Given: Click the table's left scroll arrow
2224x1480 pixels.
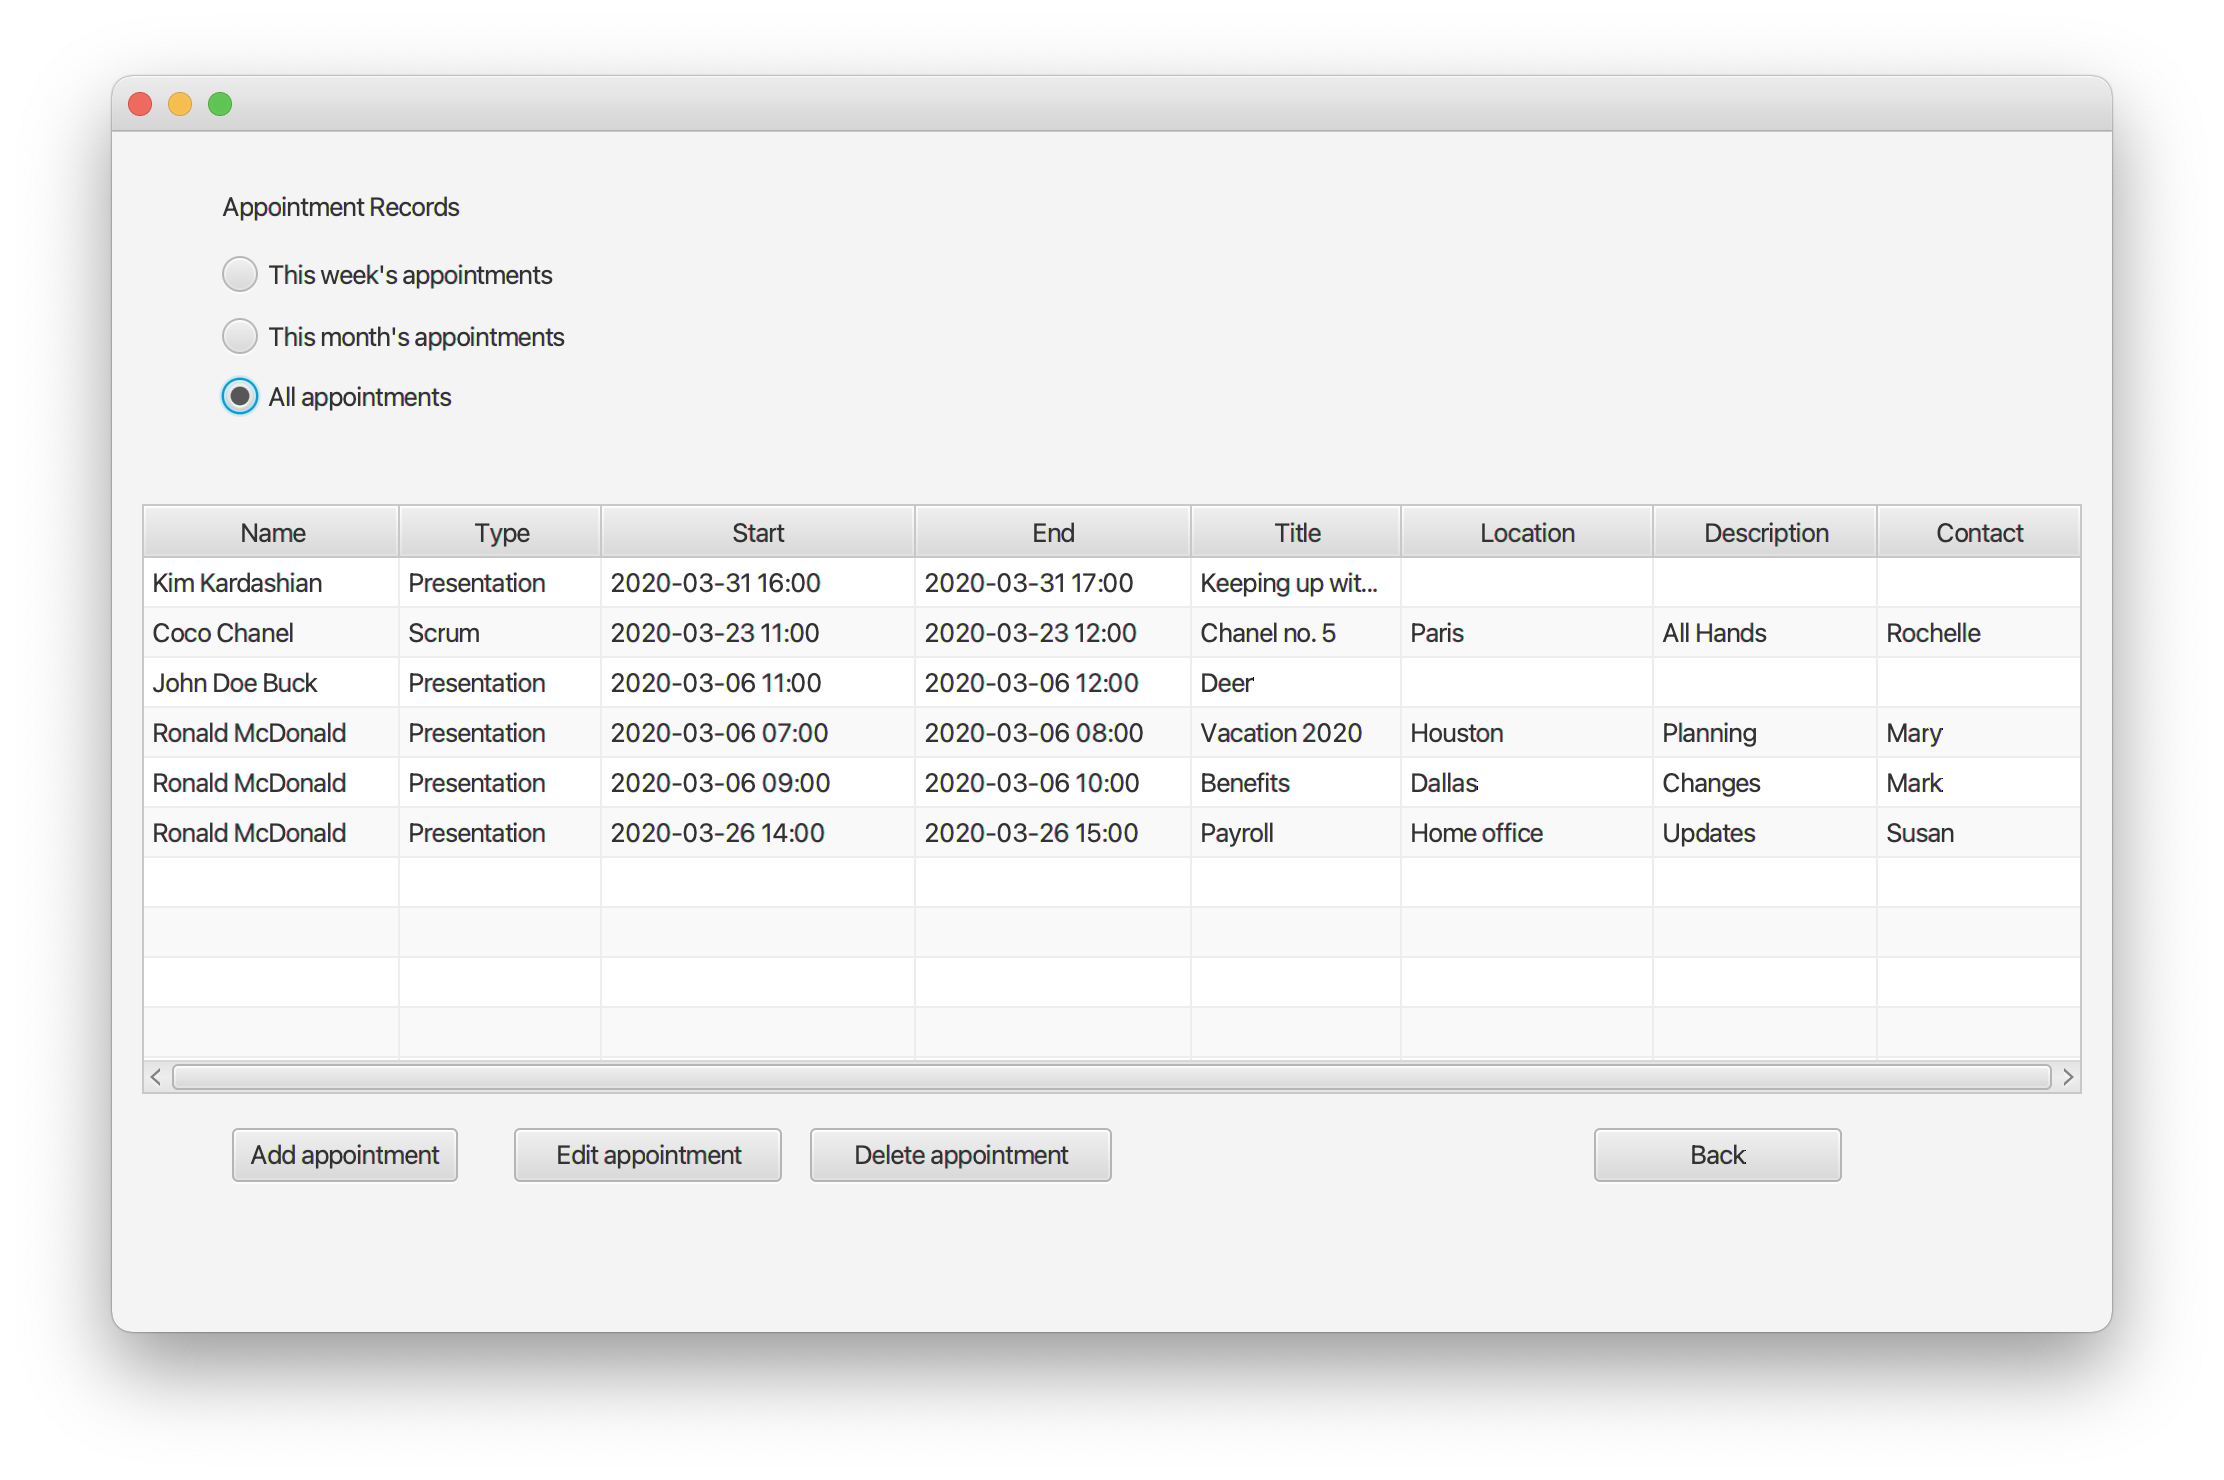Looking at the screenshot, I should 156,1077.
